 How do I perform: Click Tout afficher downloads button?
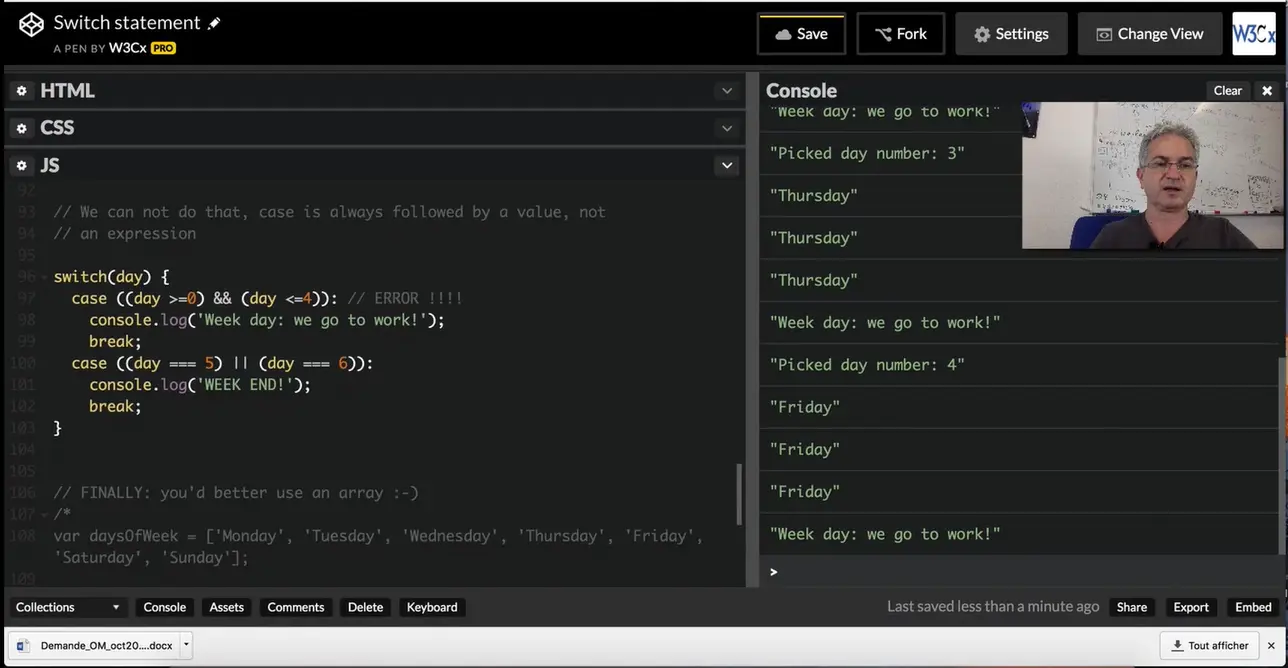(x=1208, y=646)
